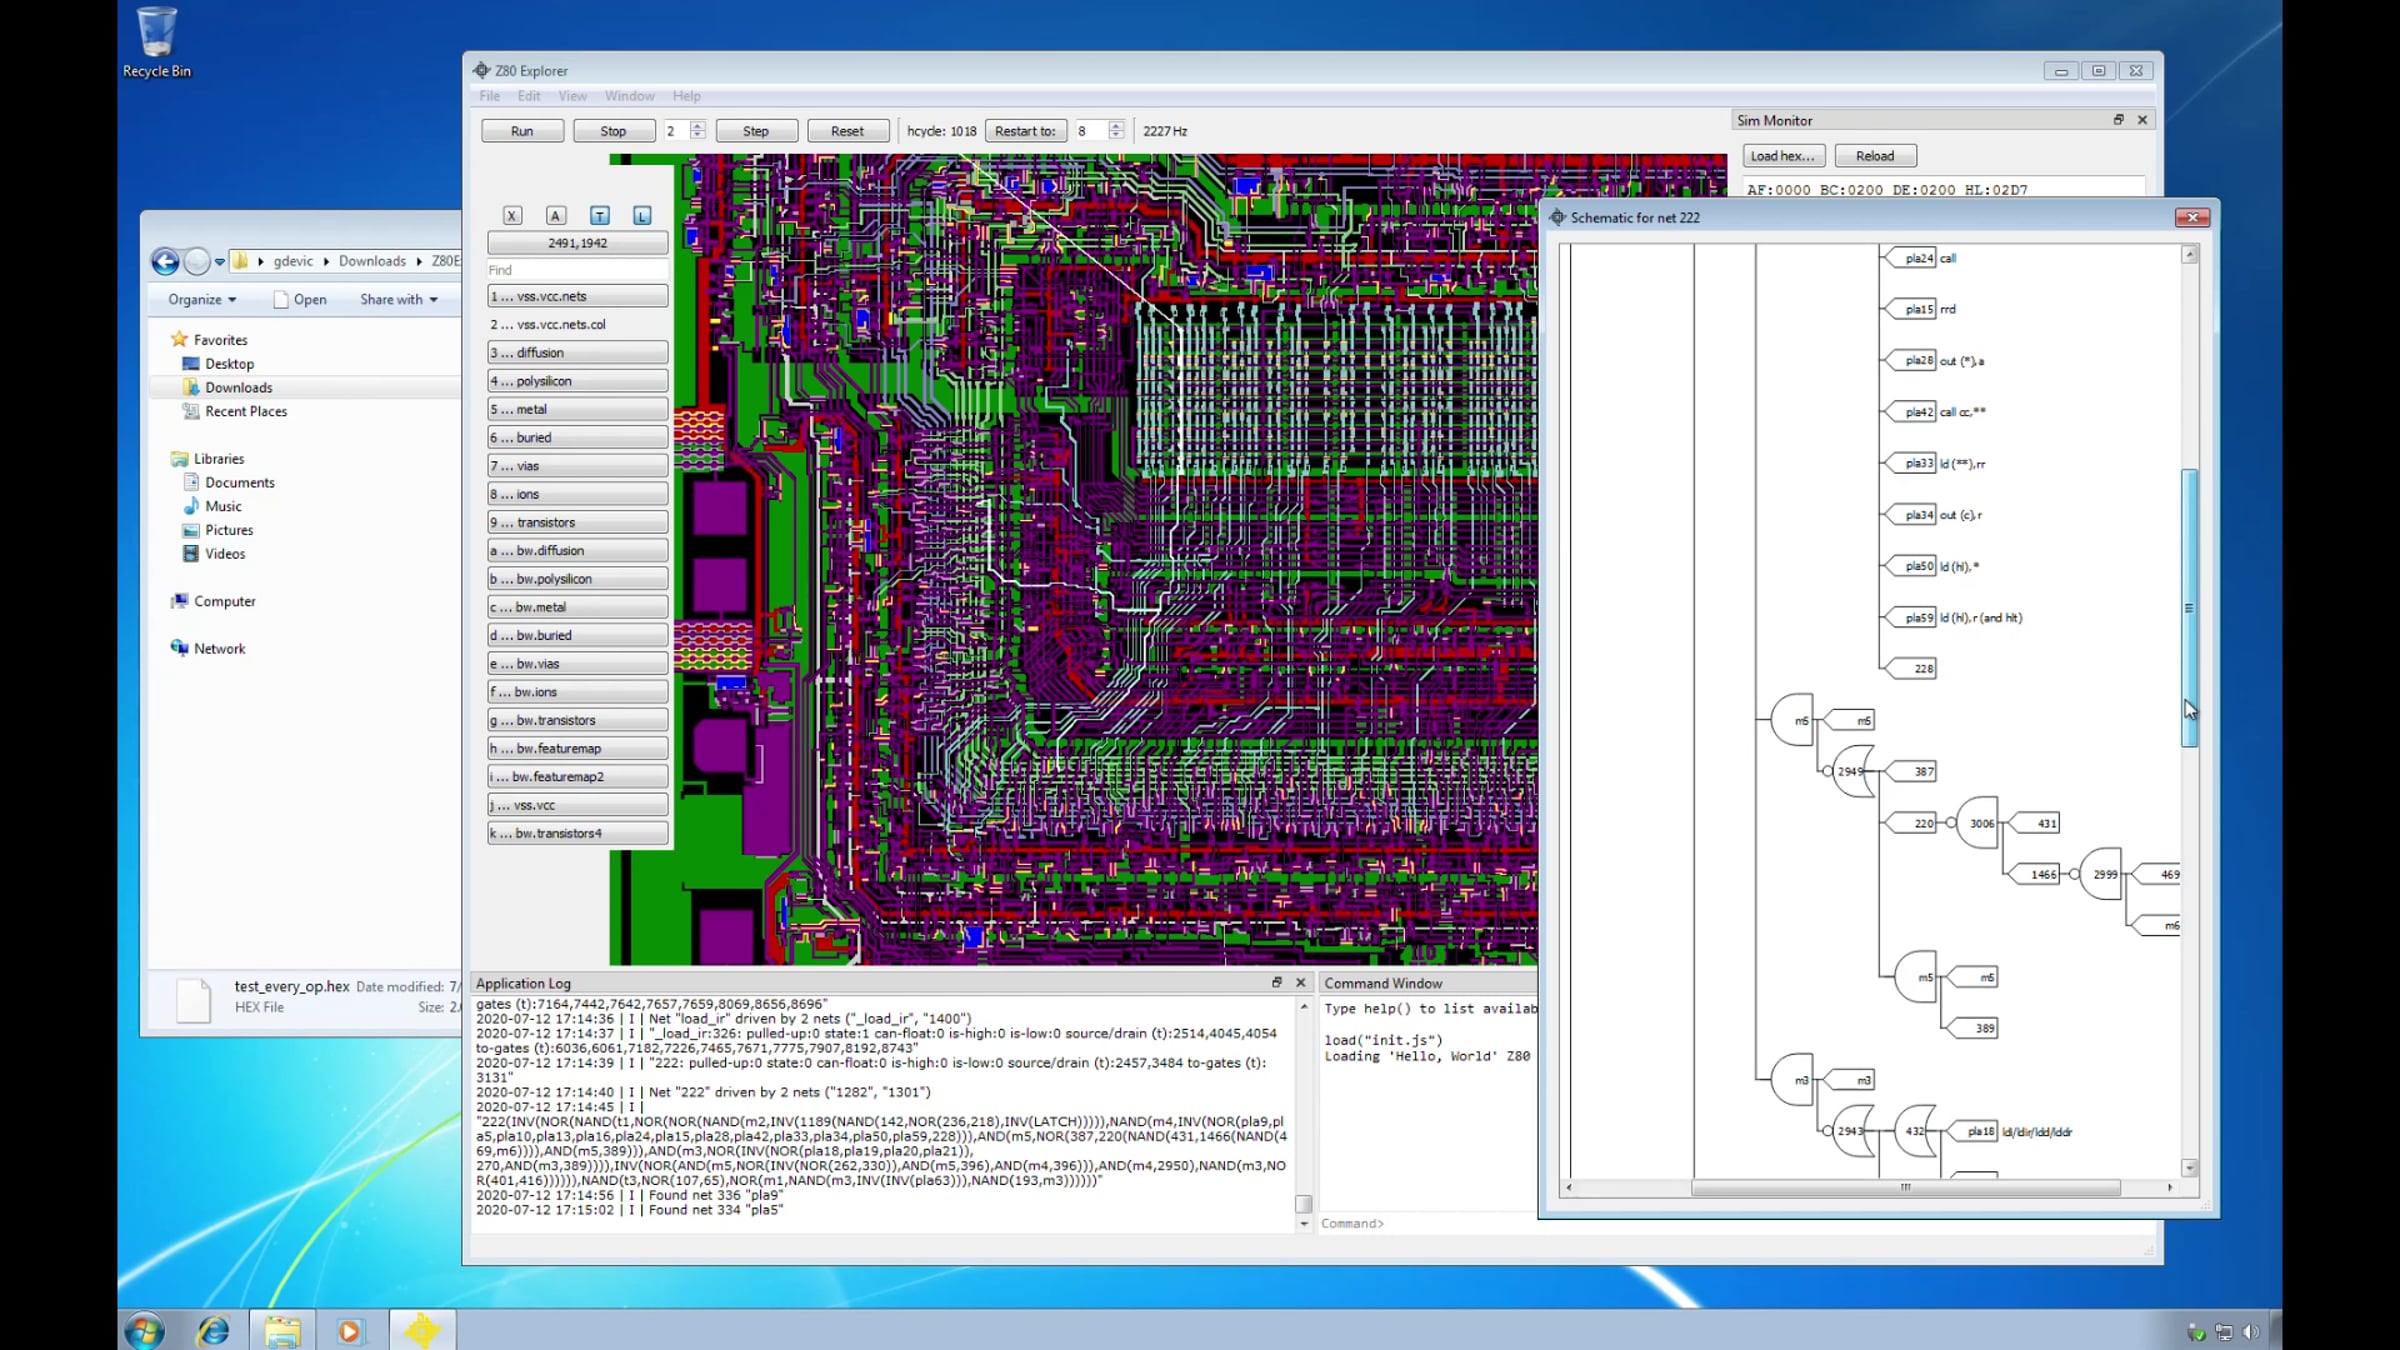Open Computer in the Explorer sidebar
The height and width of the screenshot is (1350, 2400).
point(224,601)
